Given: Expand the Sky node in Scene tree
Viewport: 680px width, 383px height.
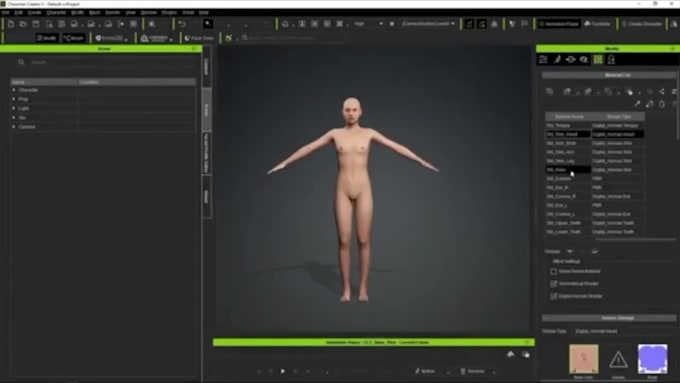Looking at the screenshot, I should [14, 118].
